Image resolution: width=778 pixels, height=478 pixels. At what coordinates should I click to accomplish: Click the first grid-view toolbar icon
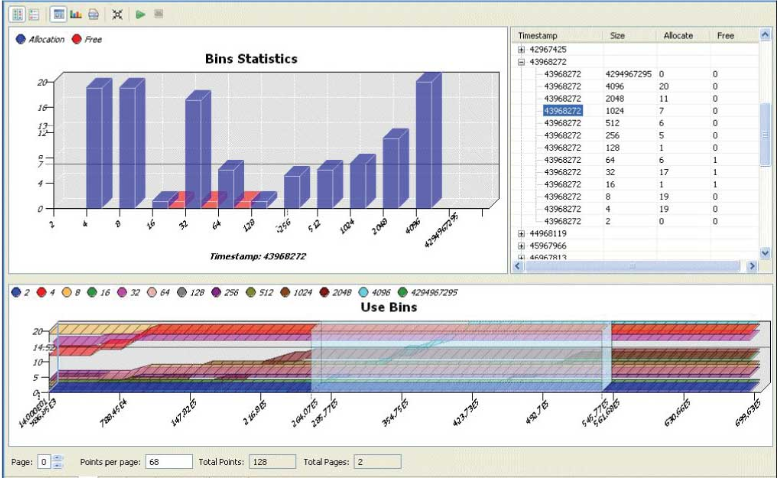pyautogui.click(x=18, y=15)
